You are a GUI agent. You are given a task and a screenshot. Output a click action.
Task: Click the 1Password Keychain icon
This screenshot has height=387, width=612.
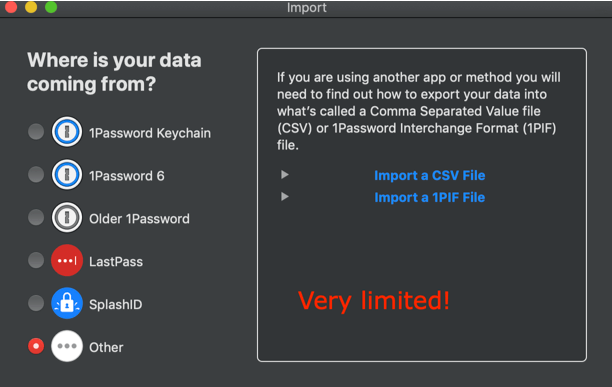click(67, 132)
